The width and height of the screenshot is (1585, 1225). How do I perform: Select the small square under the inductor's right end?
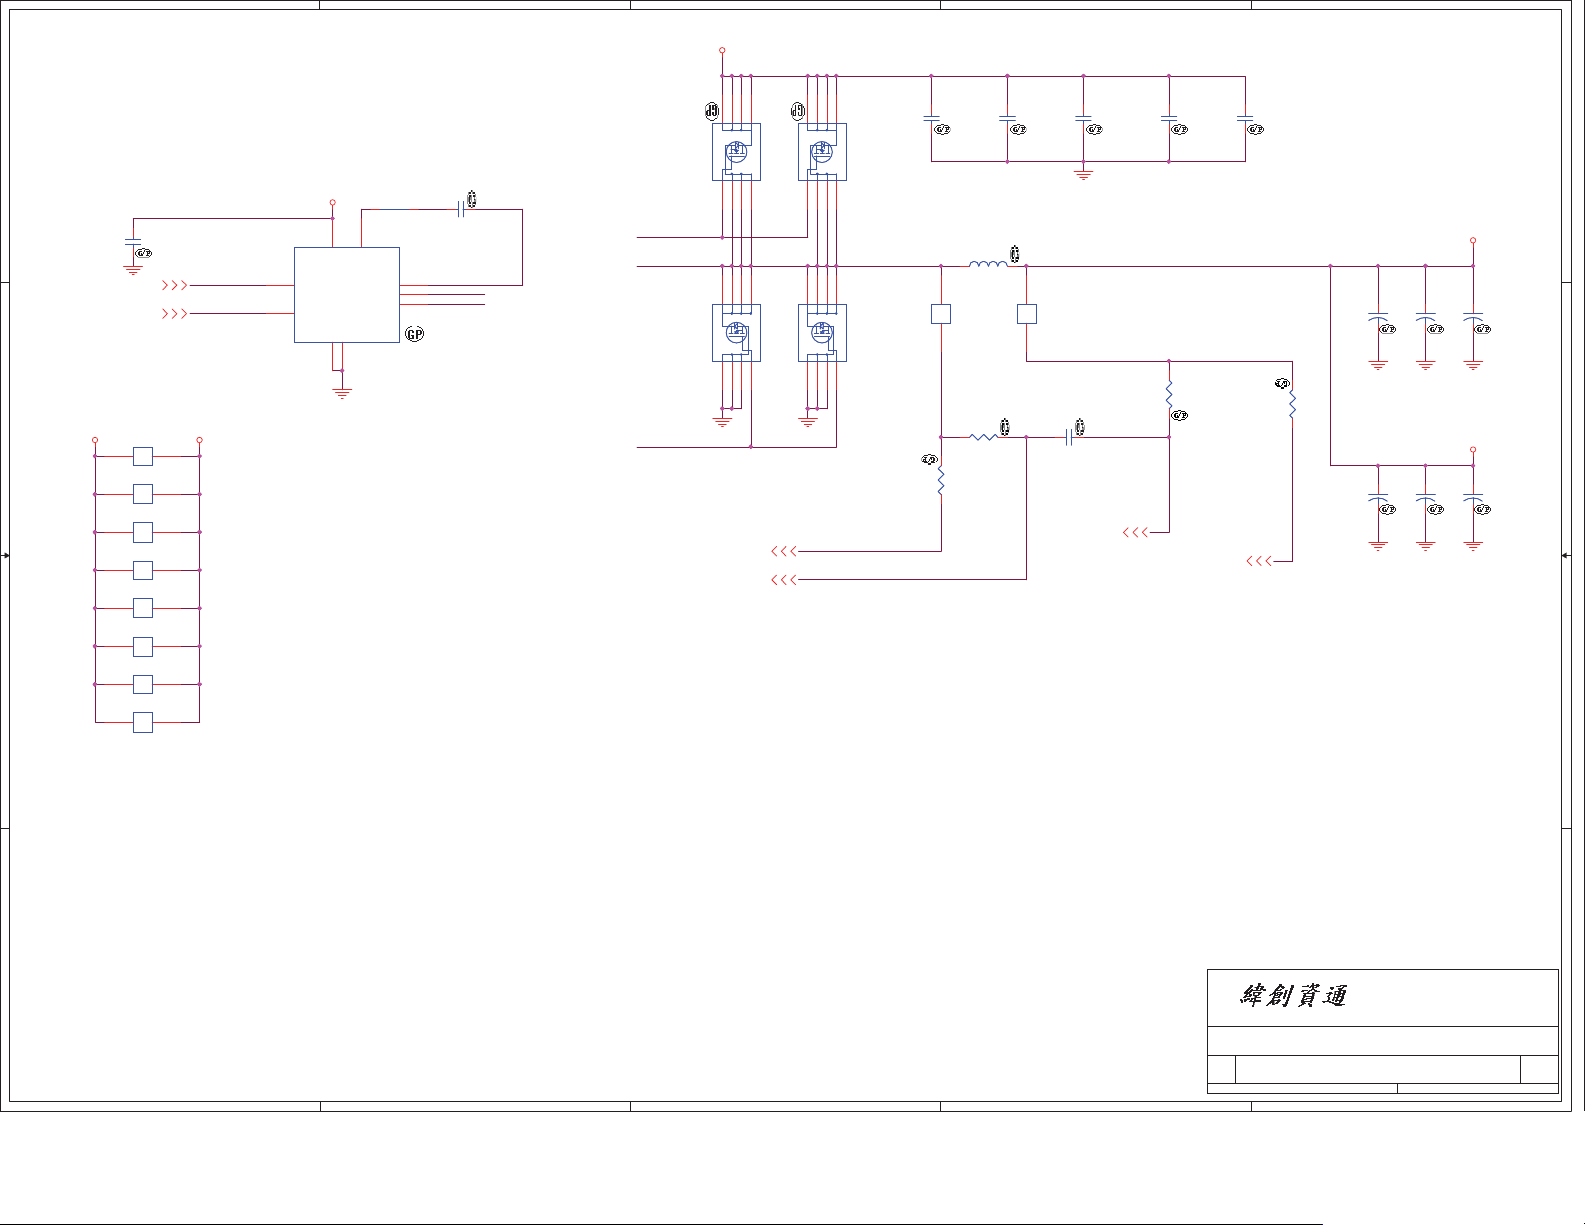1027,314
